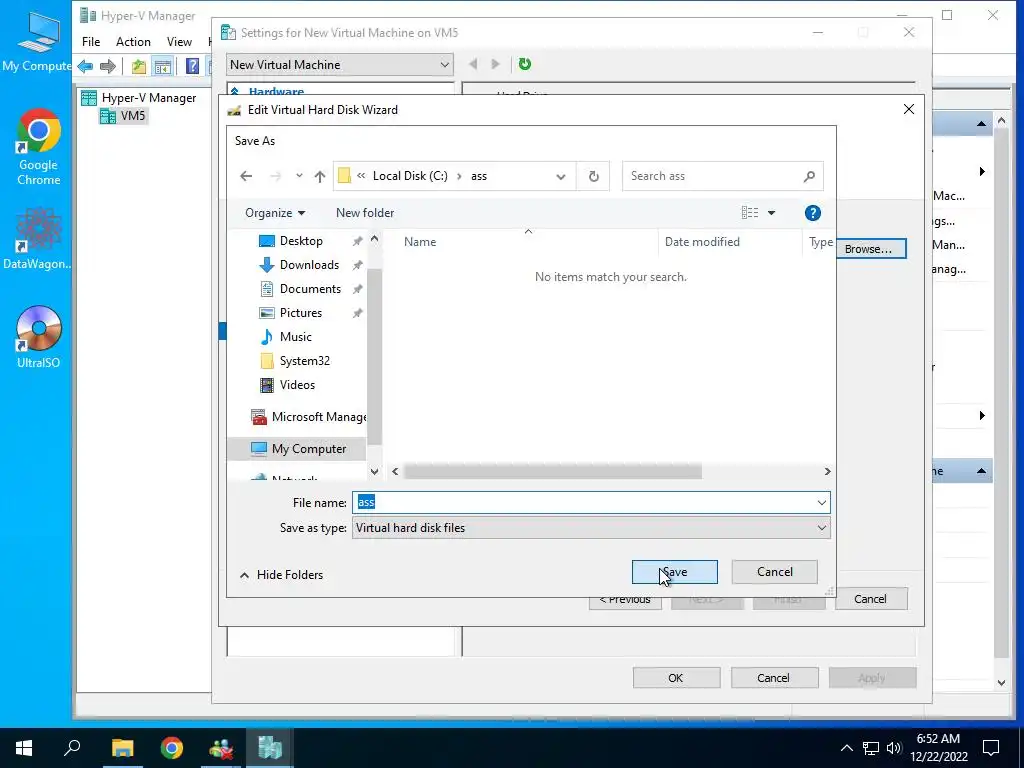Select Music in the navigation pane
The height and width of the screenshot is (768, 1024).
295,337
